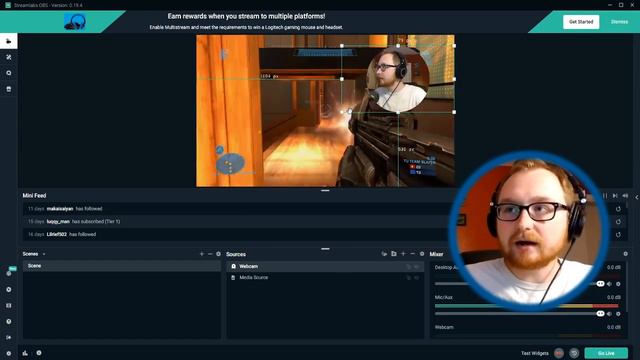Click the logout icon in left sidebar
This screenshot has width=640, height=360.
click(x=9, y=338)
